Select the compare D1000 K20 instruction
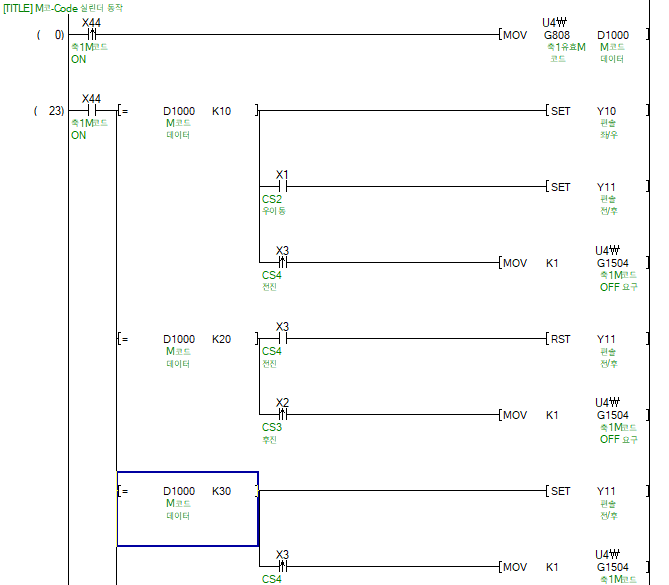The height and width of the screenshot is (585, 669). 188,339
